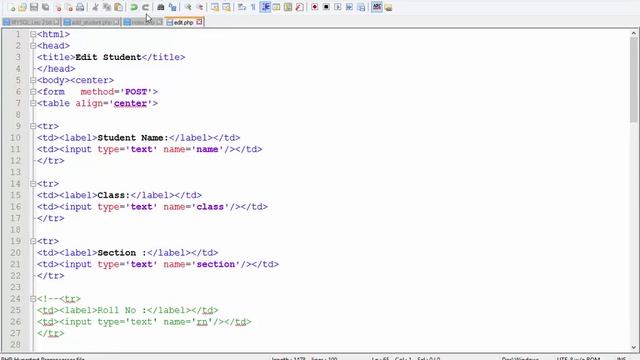Collapse the <head> fold at line 2
The height and width of the screenshot is (360, 640).
[x=33, y=46]
